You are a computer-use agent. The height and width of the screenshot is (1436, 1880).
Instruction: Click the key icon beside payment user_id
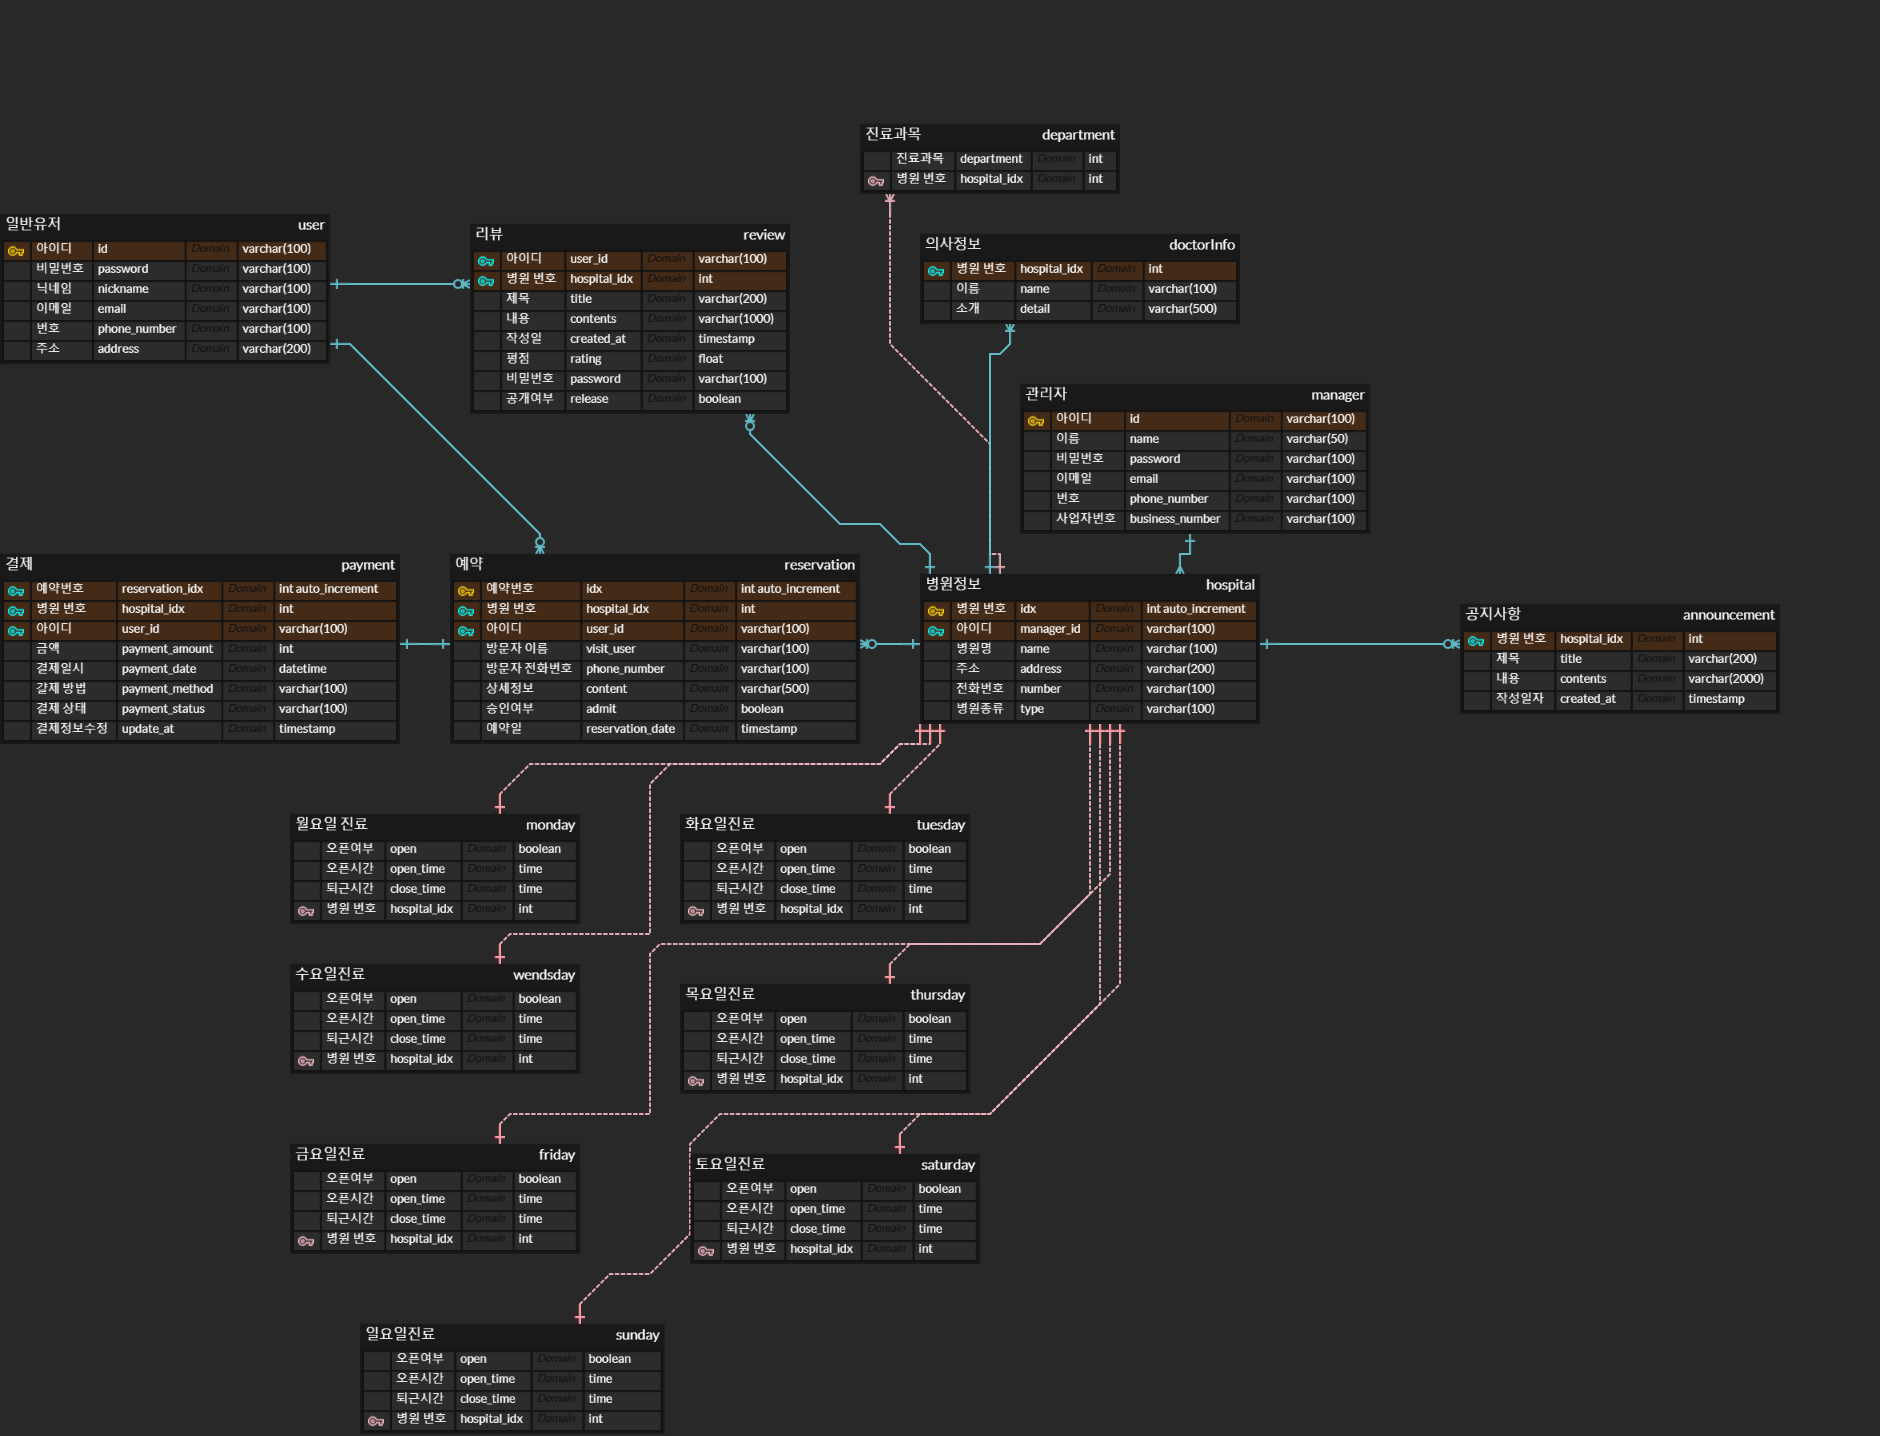pos(16,630)
